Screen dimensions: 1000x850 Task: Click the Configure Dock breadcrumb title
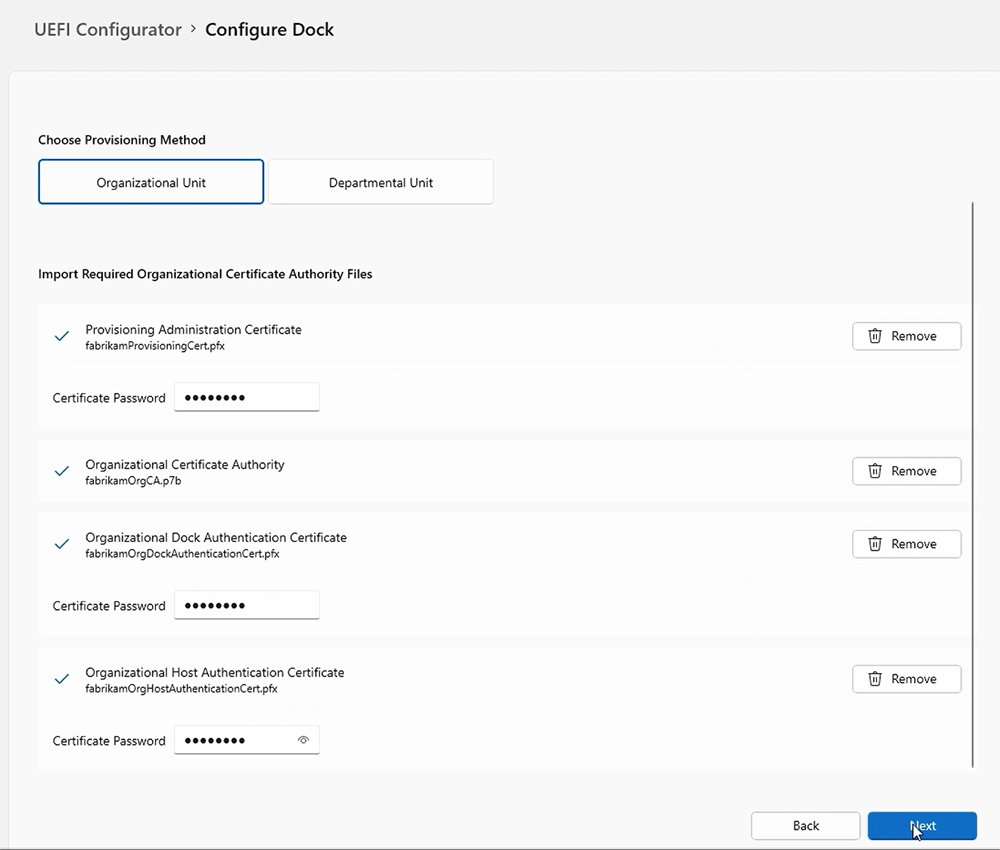[x=269, y=30]
